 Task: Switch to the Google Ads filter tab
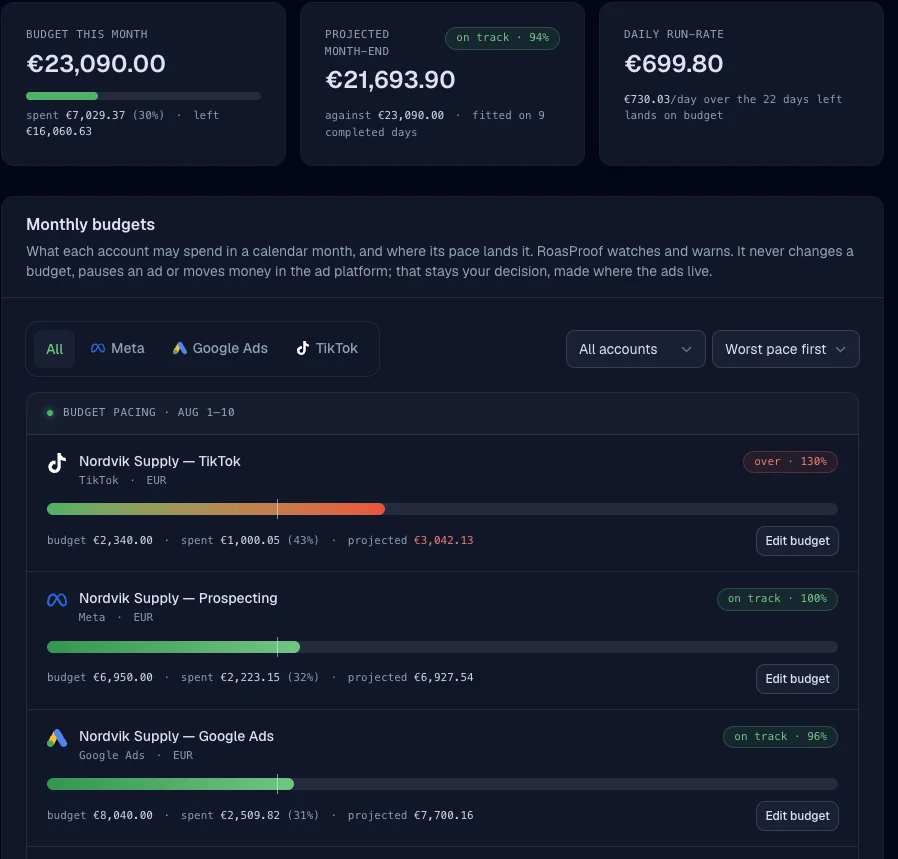(x=220, y=348)
